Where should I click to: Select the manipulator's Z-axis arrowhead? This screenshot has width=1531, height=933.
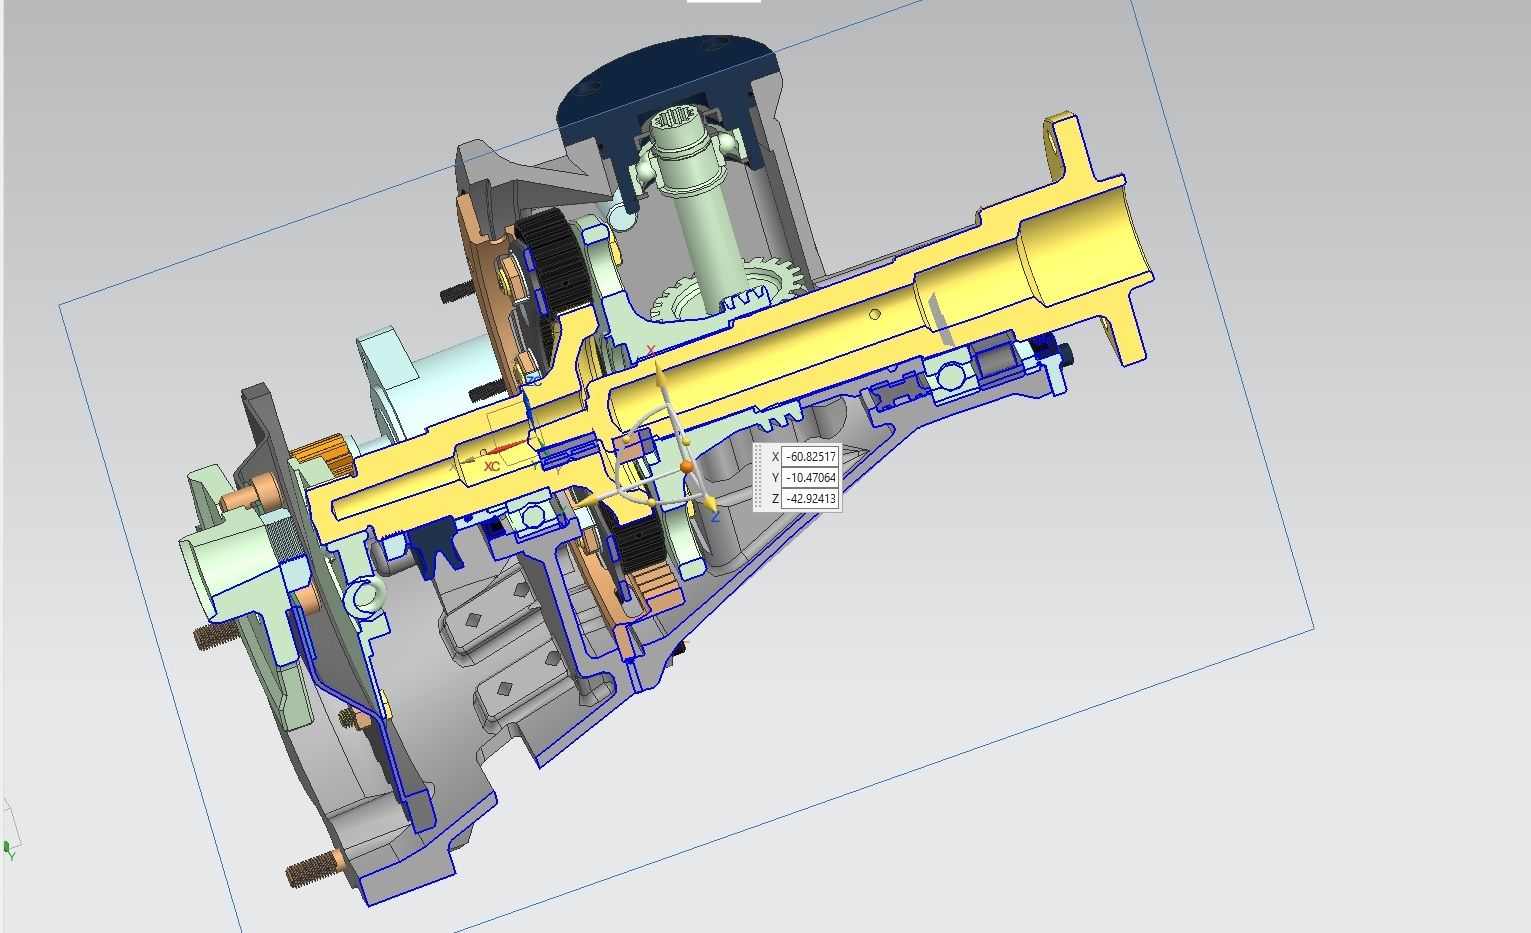point(710,503)
